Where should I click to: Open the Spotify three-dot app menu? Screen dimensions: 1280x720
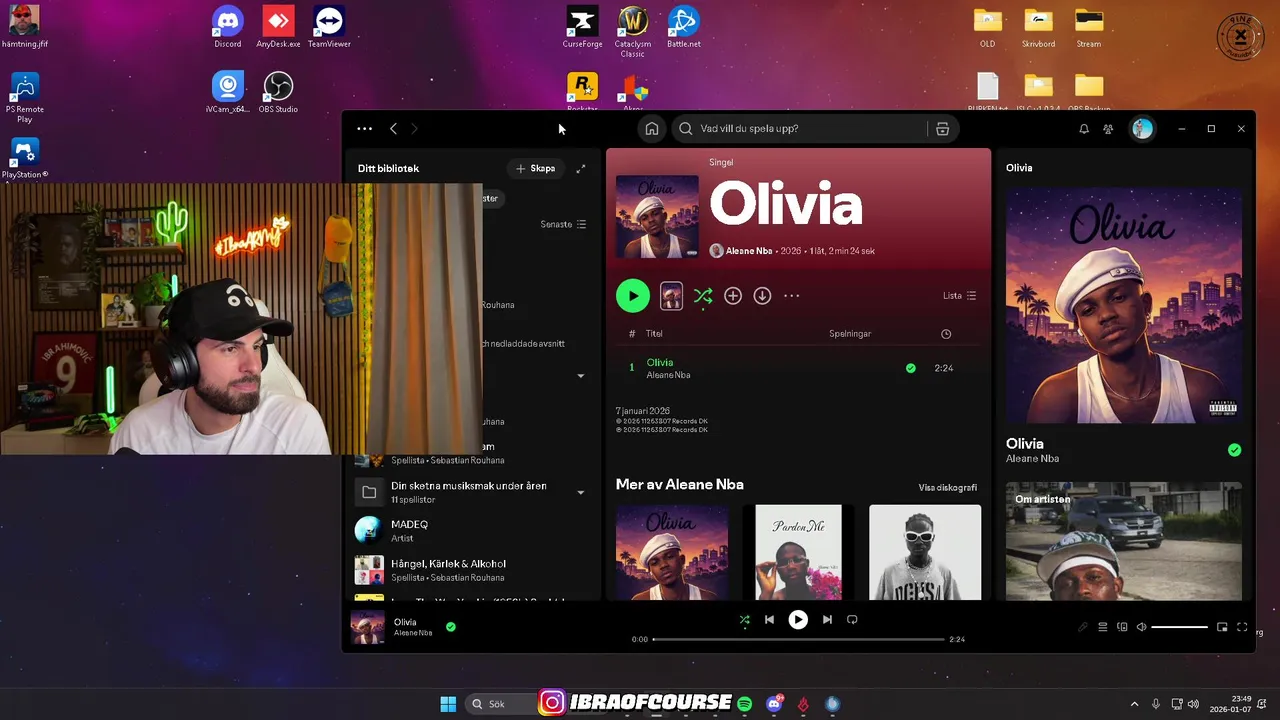click(x=364, y=129)
